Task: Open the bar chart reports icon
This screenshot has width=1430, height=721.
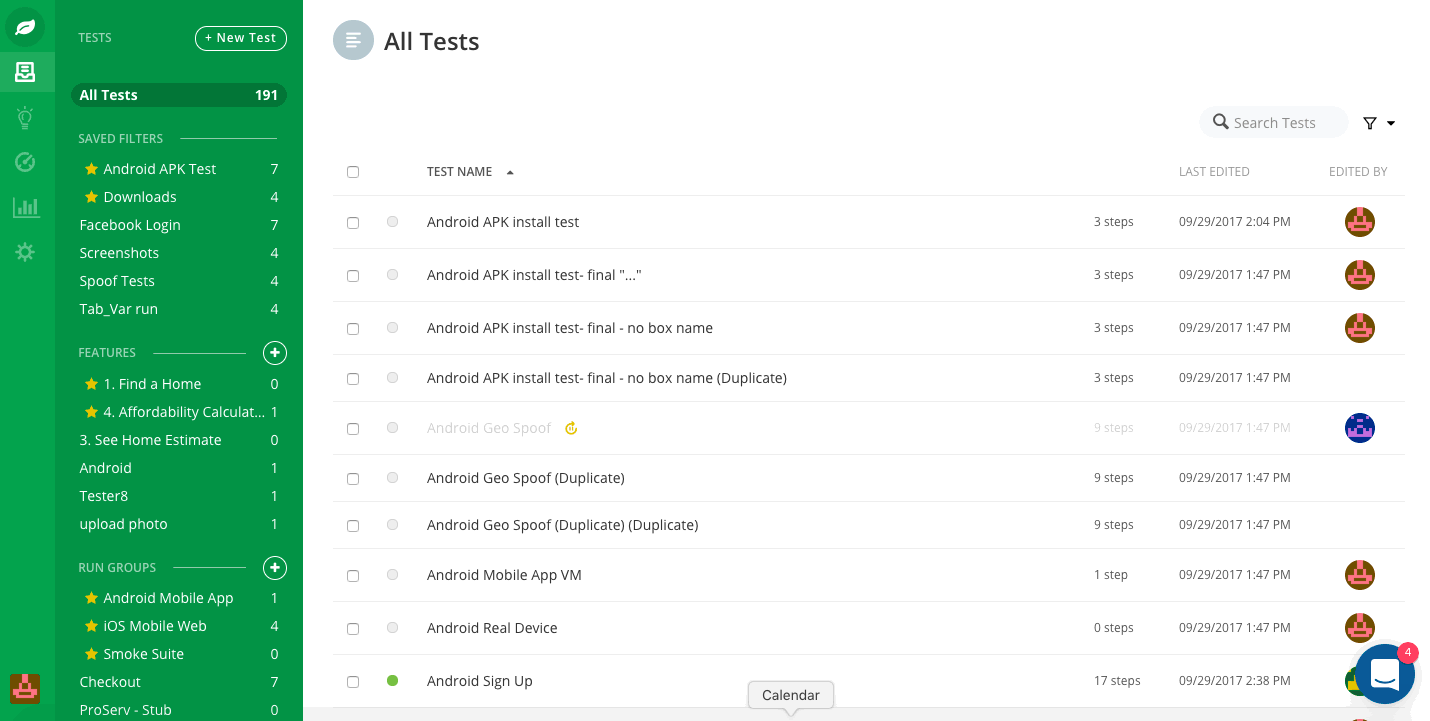Action: (x=25, y=207)
